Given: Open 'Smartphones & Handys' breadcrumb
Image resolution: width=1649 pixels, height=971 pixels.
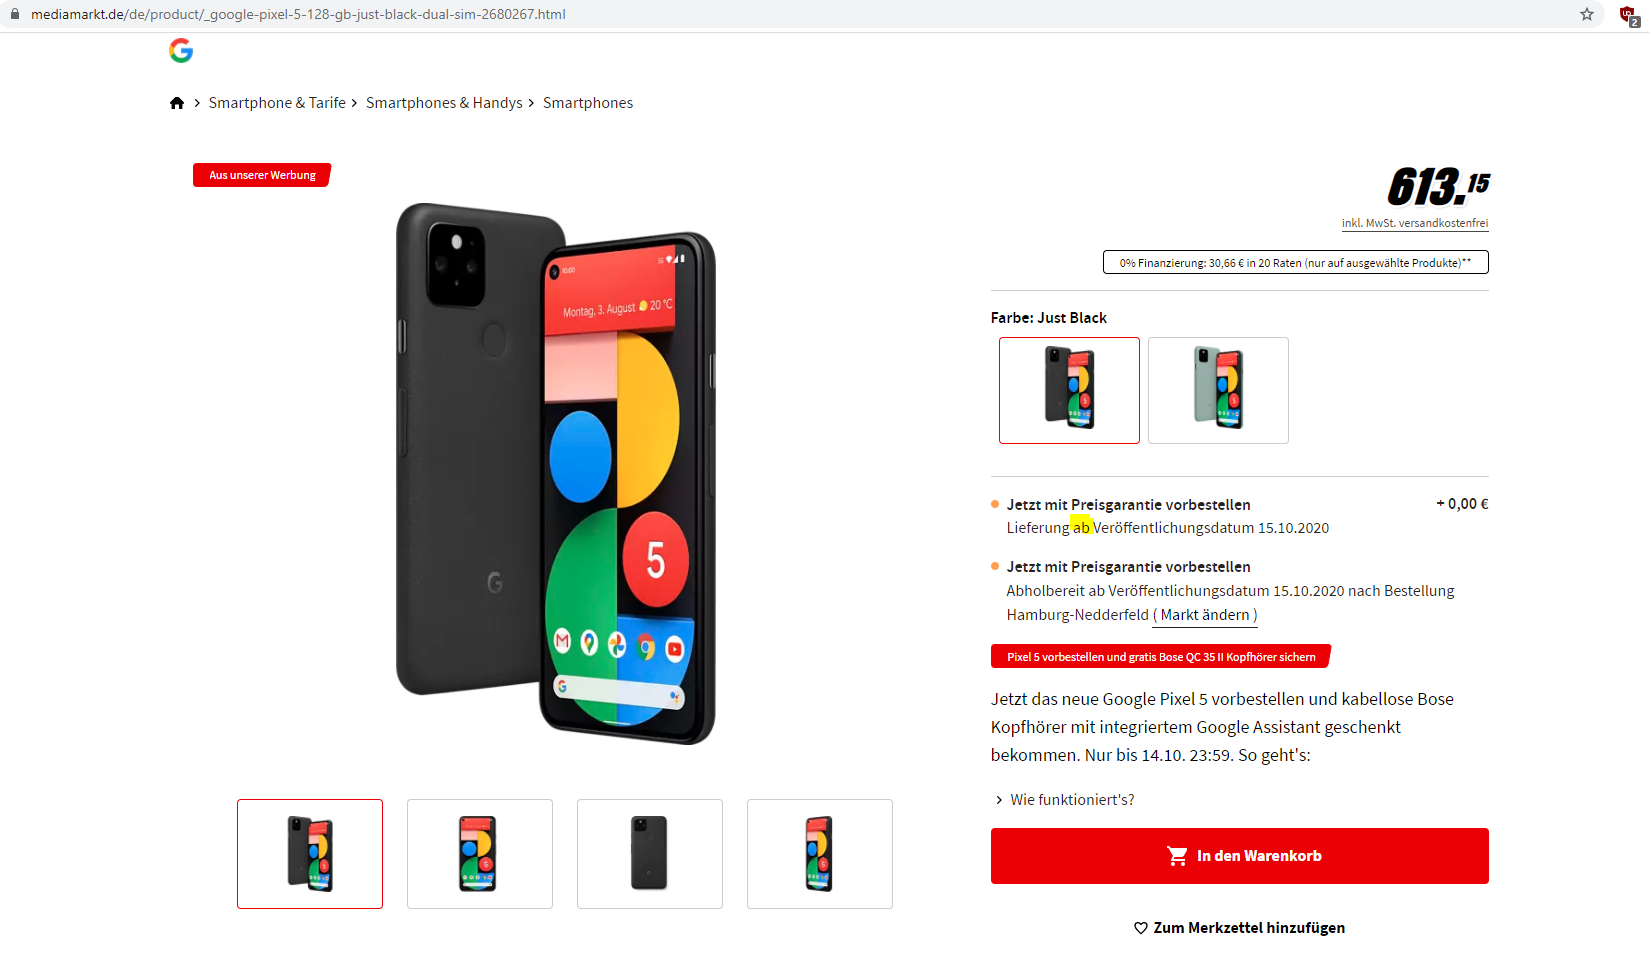Looking at the screenshot, I should 444,103.
